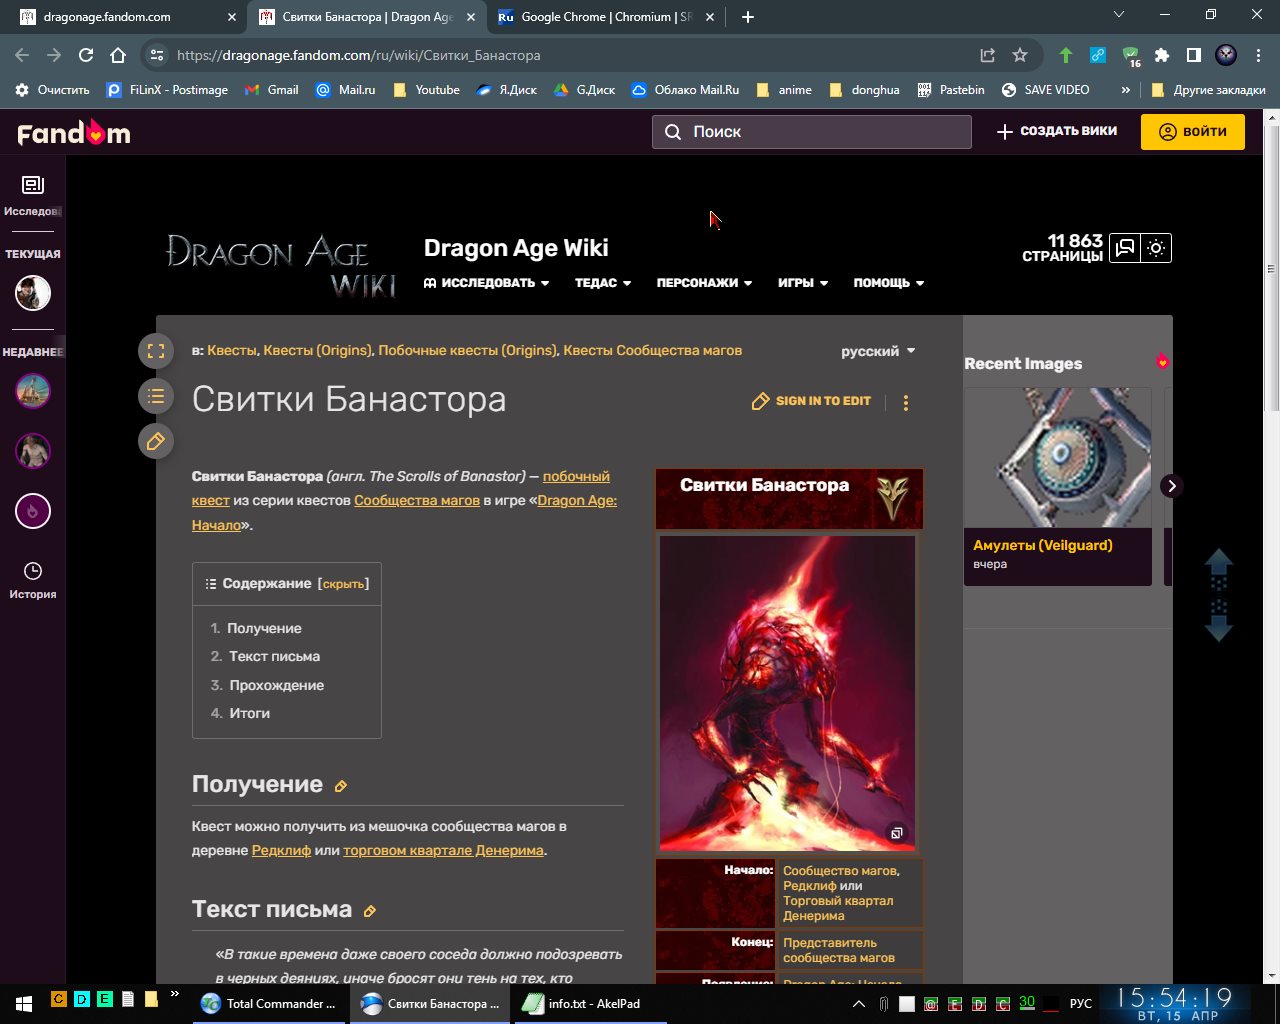1280x1024 pixels.
Task: Jump to Получение in contents
Action: pos(264,628)
